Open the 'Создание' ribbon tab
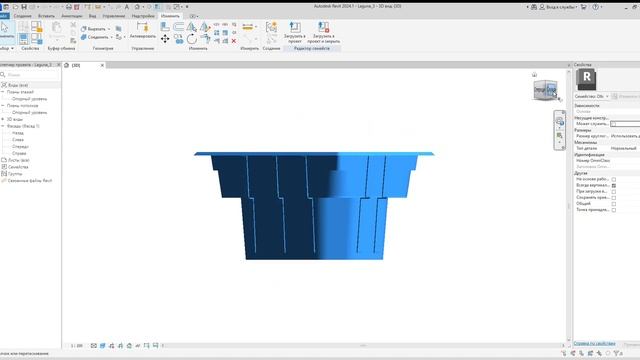This screenshot has height=360, width=640. point(22,16)
